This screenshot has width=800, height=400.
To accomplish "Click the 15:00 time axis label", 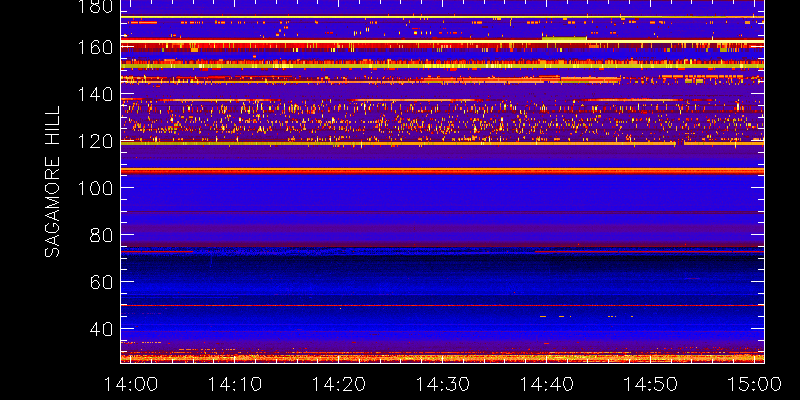I will [x=755, y=384].
